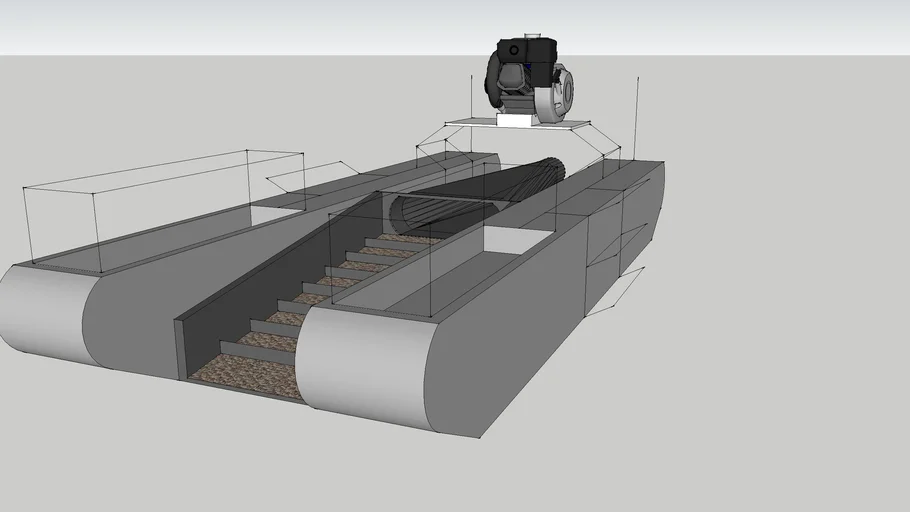Select the flat platform plate beneath the engine
This screenshot has height=512, width=910.
470,123
